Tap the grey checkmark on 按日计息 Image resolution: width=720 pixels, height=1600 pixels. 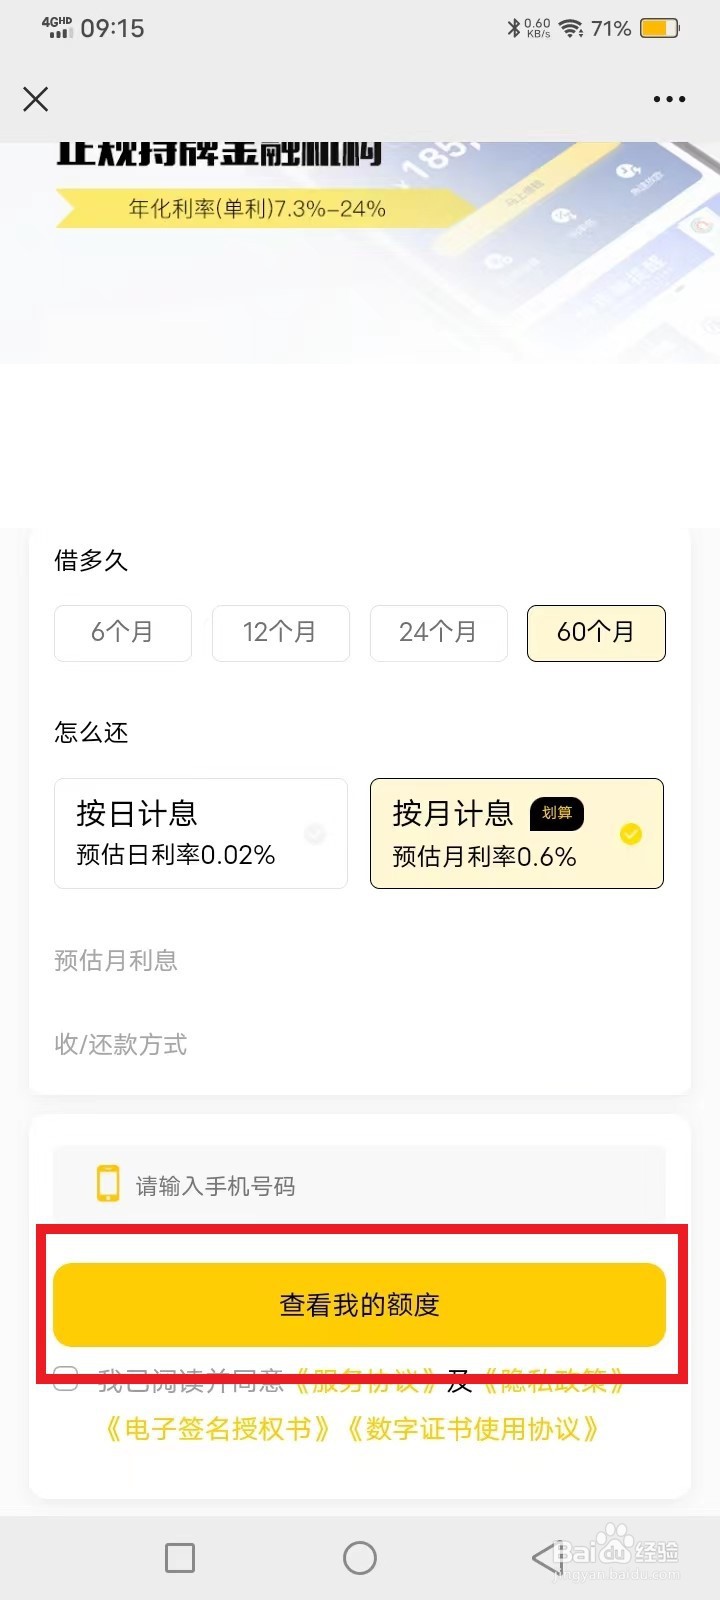(315, 833)
